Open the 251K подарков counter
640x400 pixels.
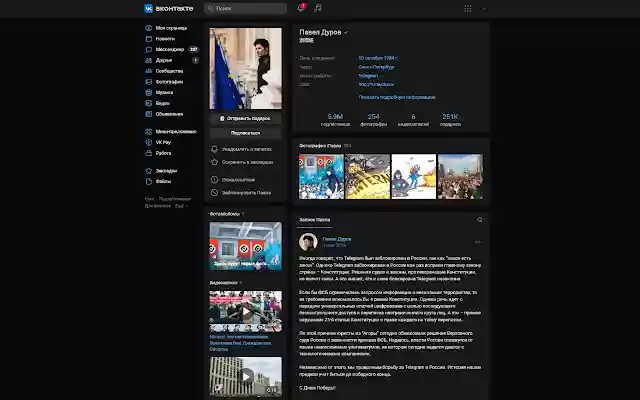click(450, 120)
